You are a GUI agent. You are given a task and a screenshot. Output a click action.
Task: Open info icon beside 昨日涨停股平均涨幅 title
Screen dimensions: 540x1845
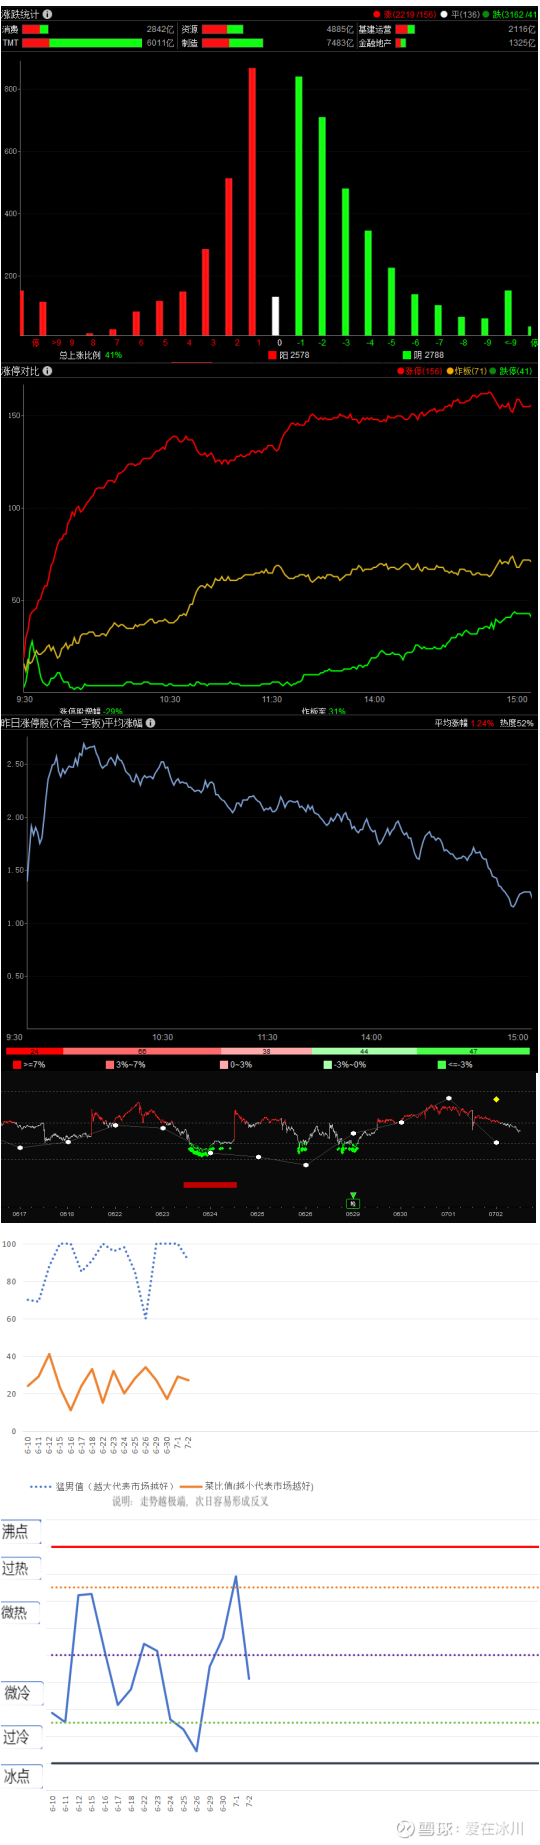click(151, 723)
